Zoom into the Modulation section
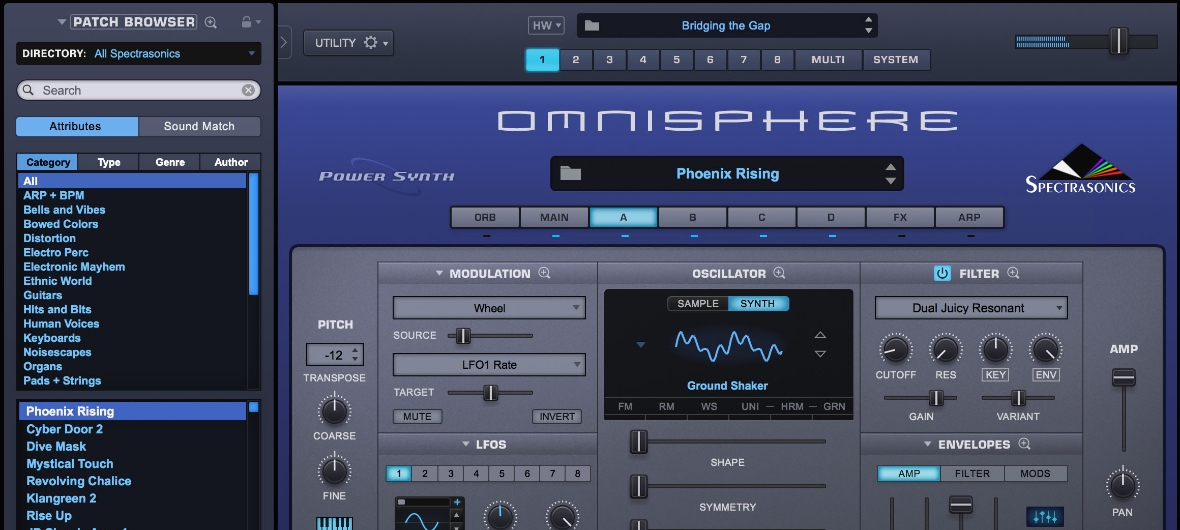Viewport: 1180px width, 530px height. [x=544, y=273]
